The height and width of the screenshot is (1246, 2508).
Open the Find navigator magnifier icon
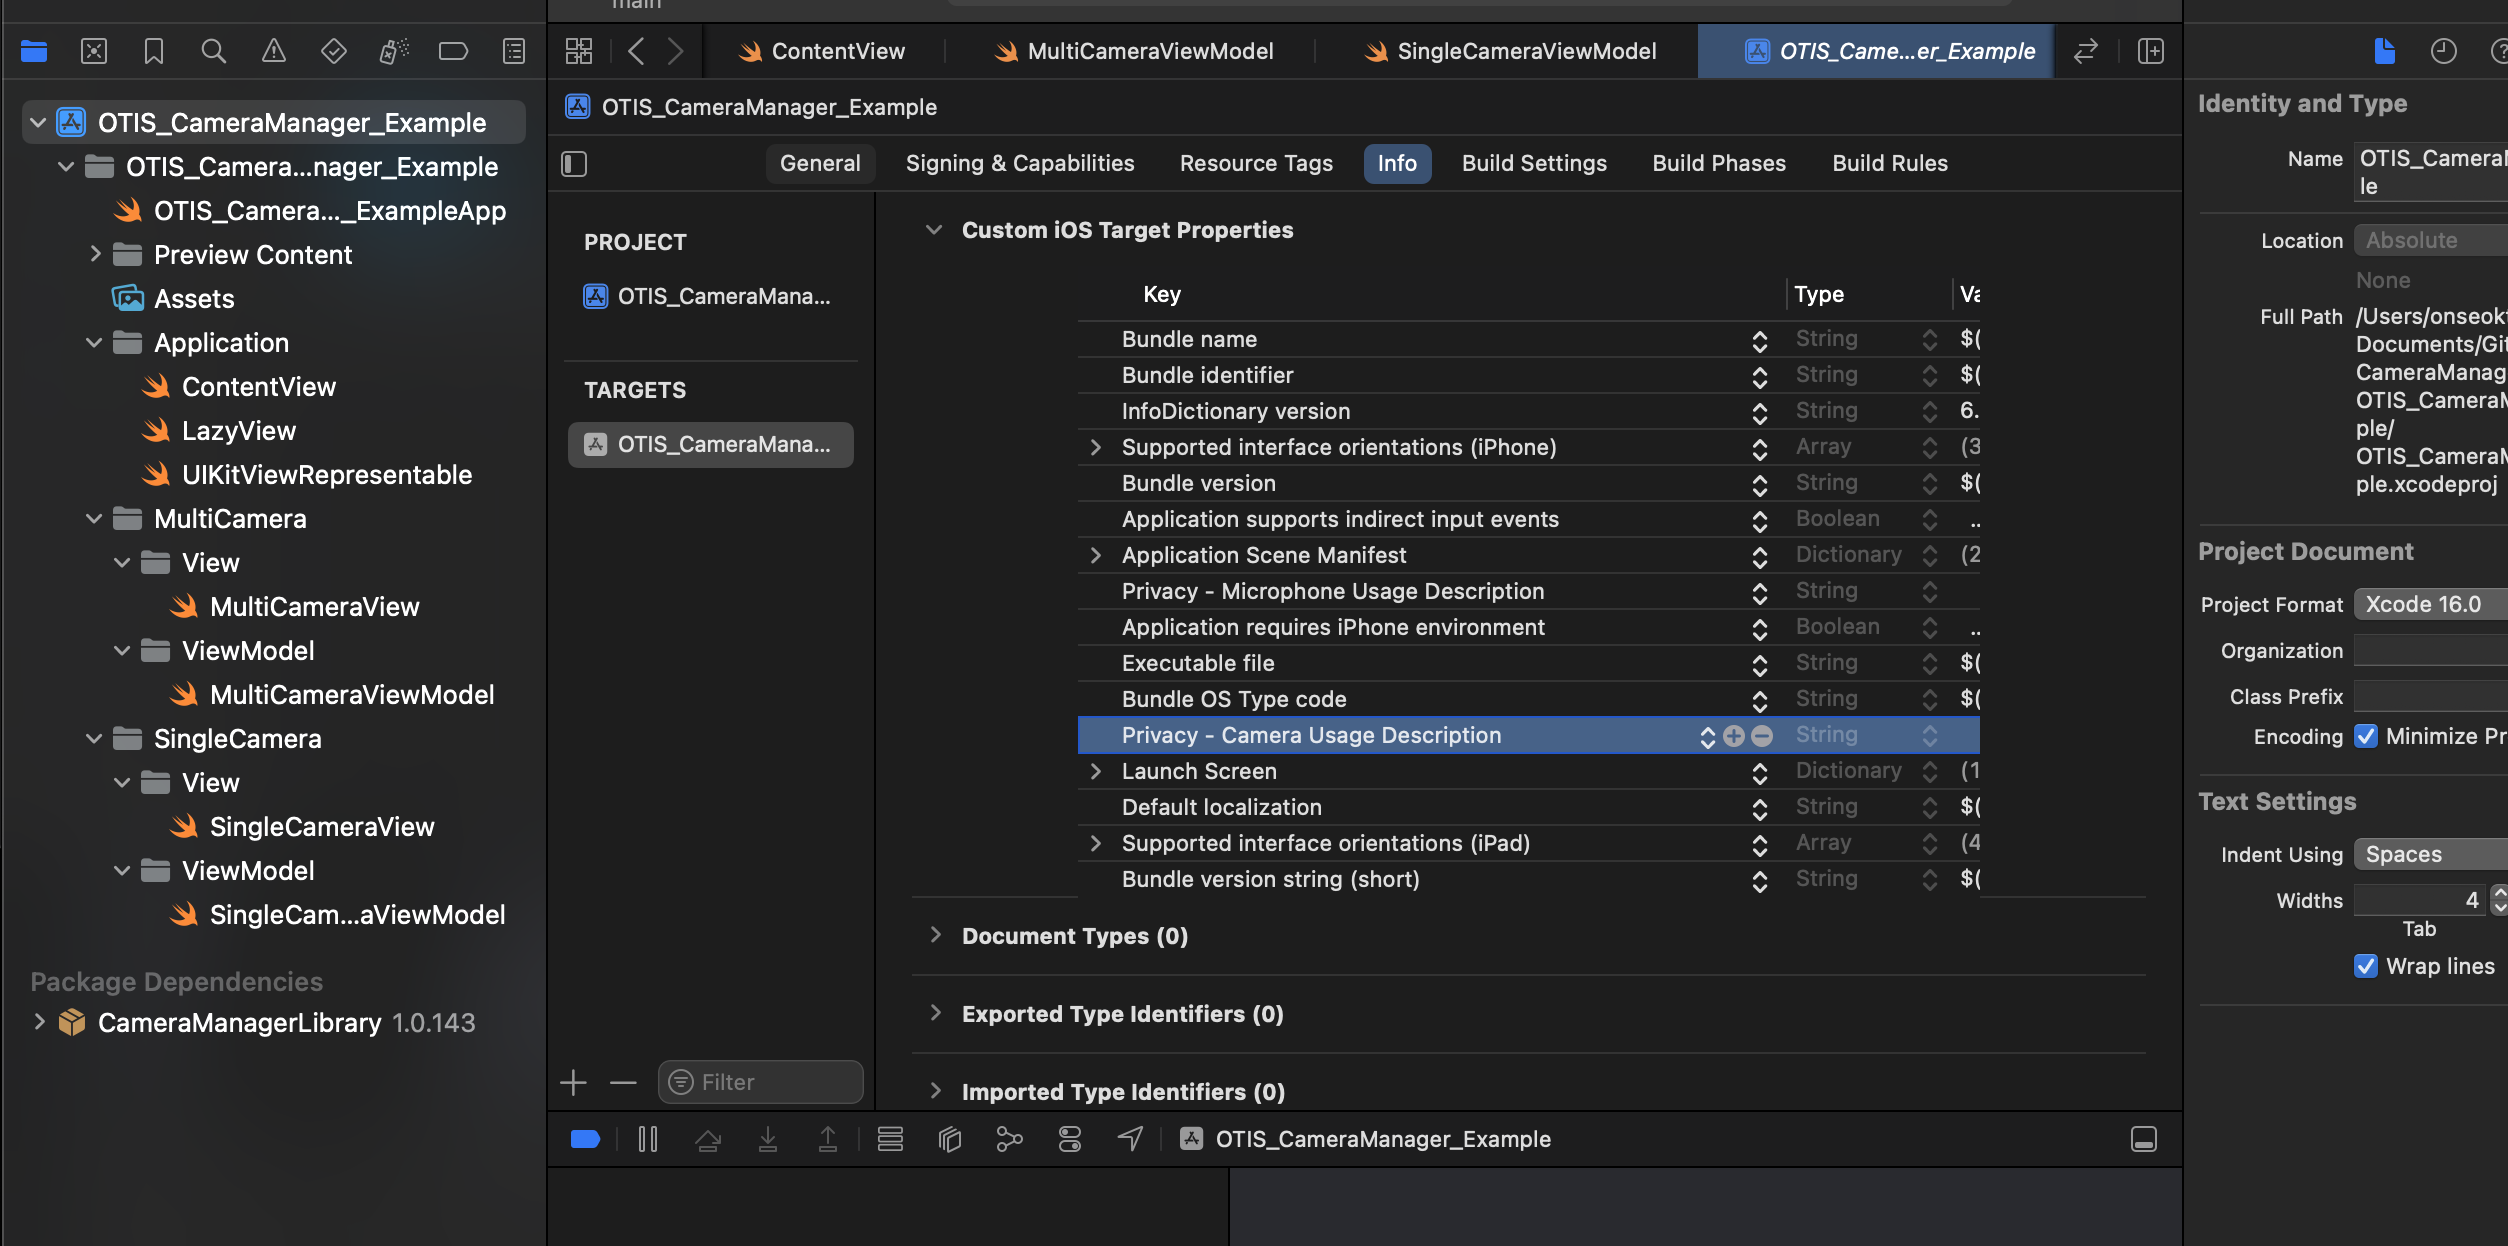213,51
